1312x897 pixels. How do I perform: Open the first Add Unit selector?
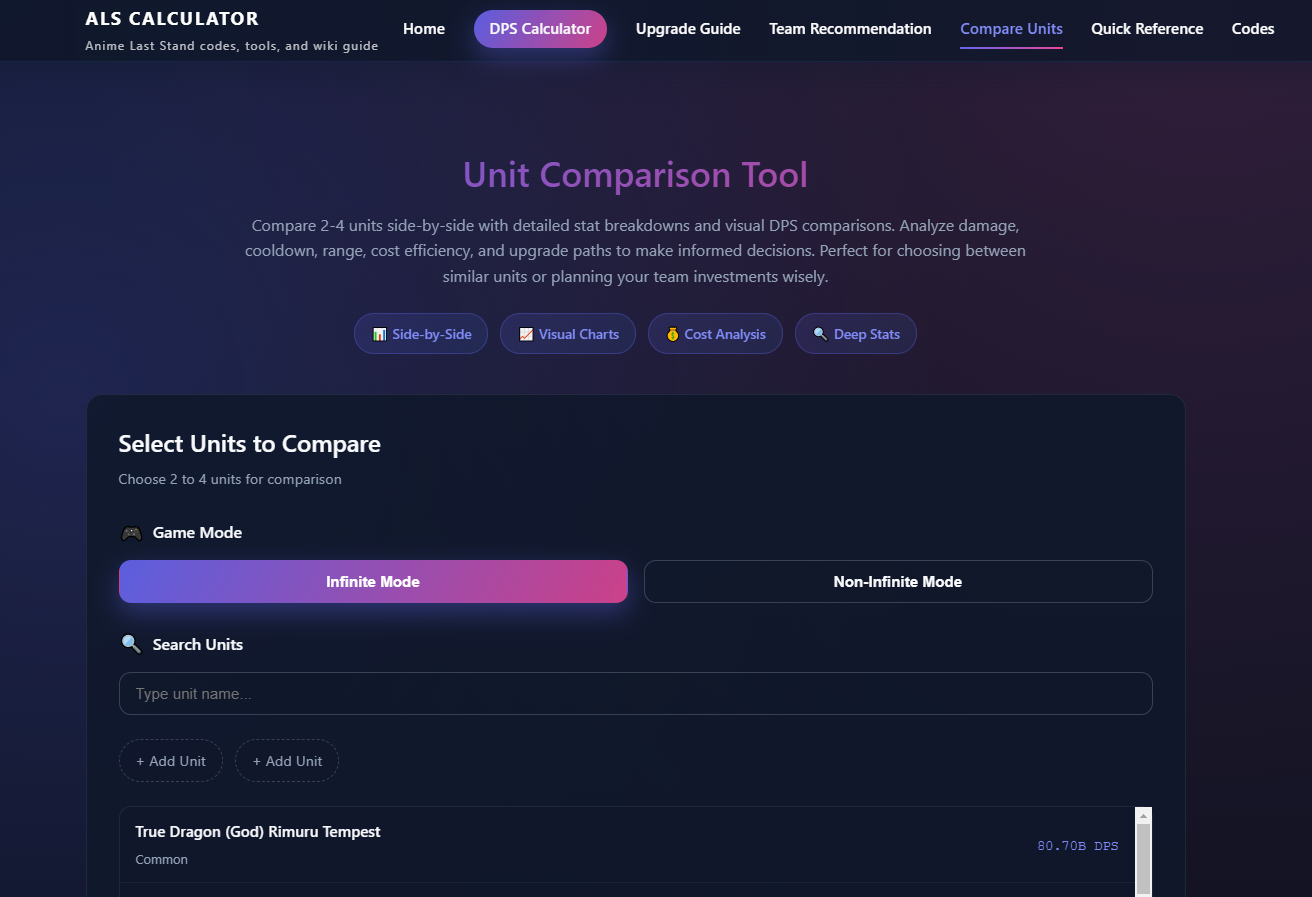pyautogui.click(x=170, y=760)
